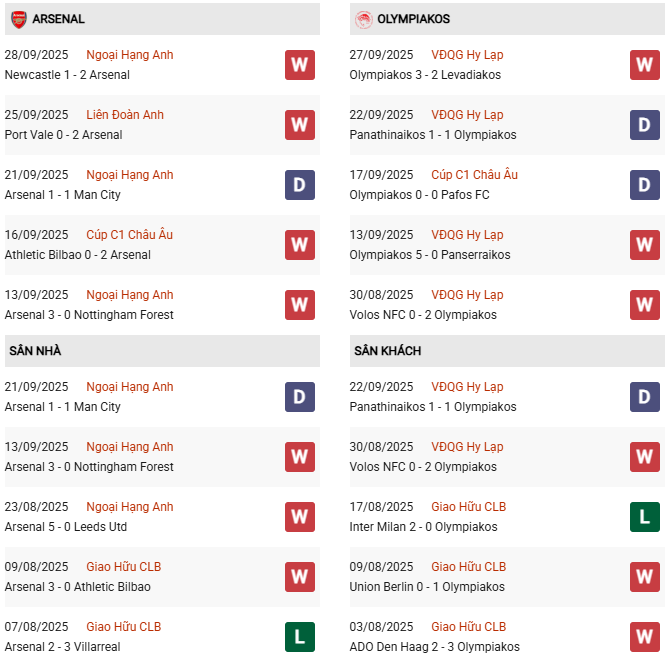Open Cúp C1 Châu Âu link above Pafos match
666x662 pixels.
[475, 175]
